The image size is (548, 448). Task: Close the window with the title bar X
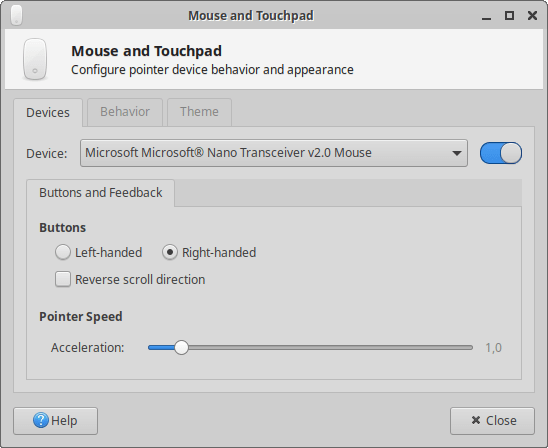pos(532,16)
